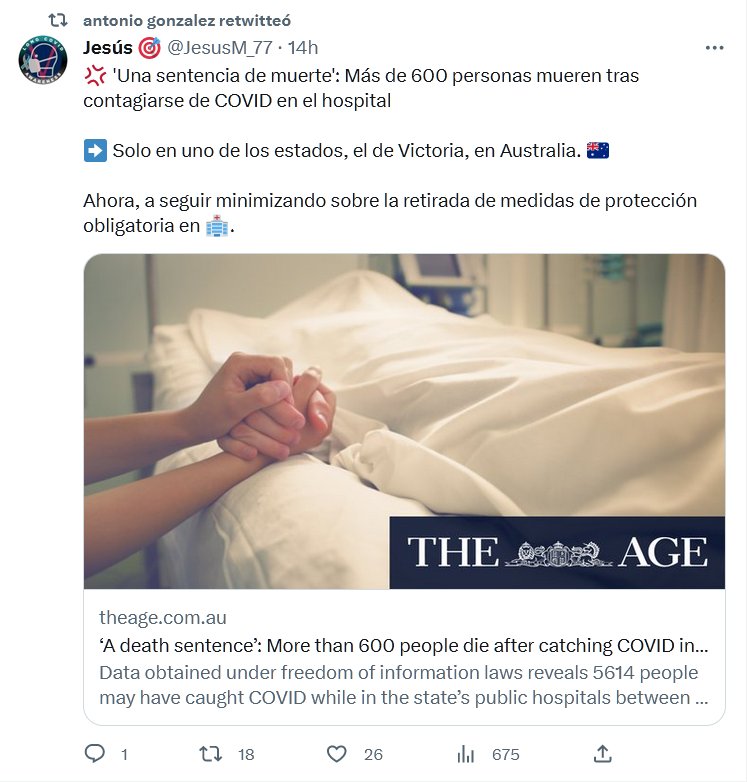Click the article description about freedom of information
Screen dimensions: 748x782
tap(404, 685)
